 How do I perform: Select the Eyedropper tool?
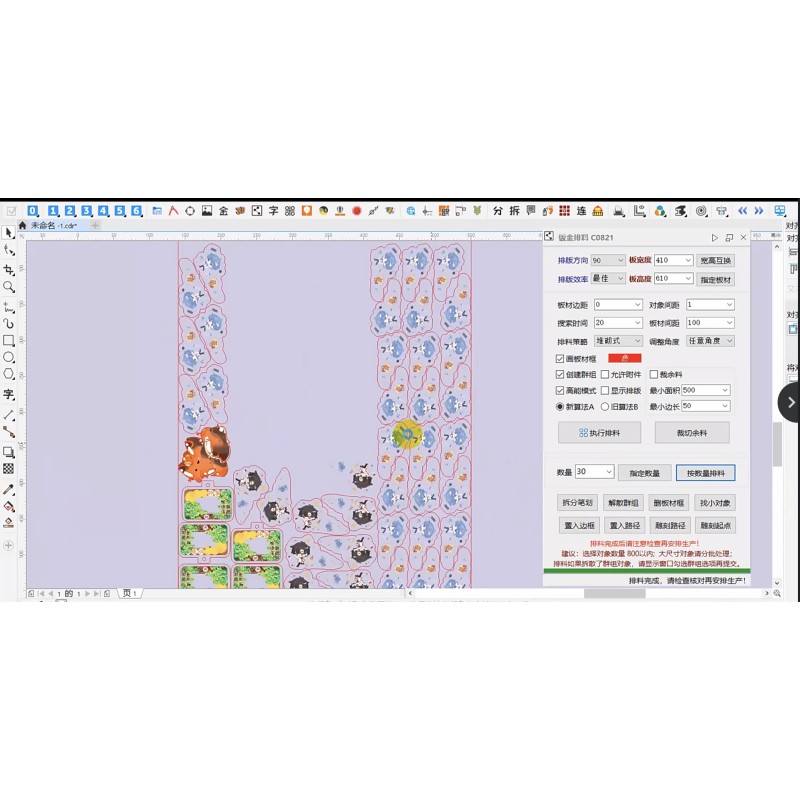[x=9, y=489]
